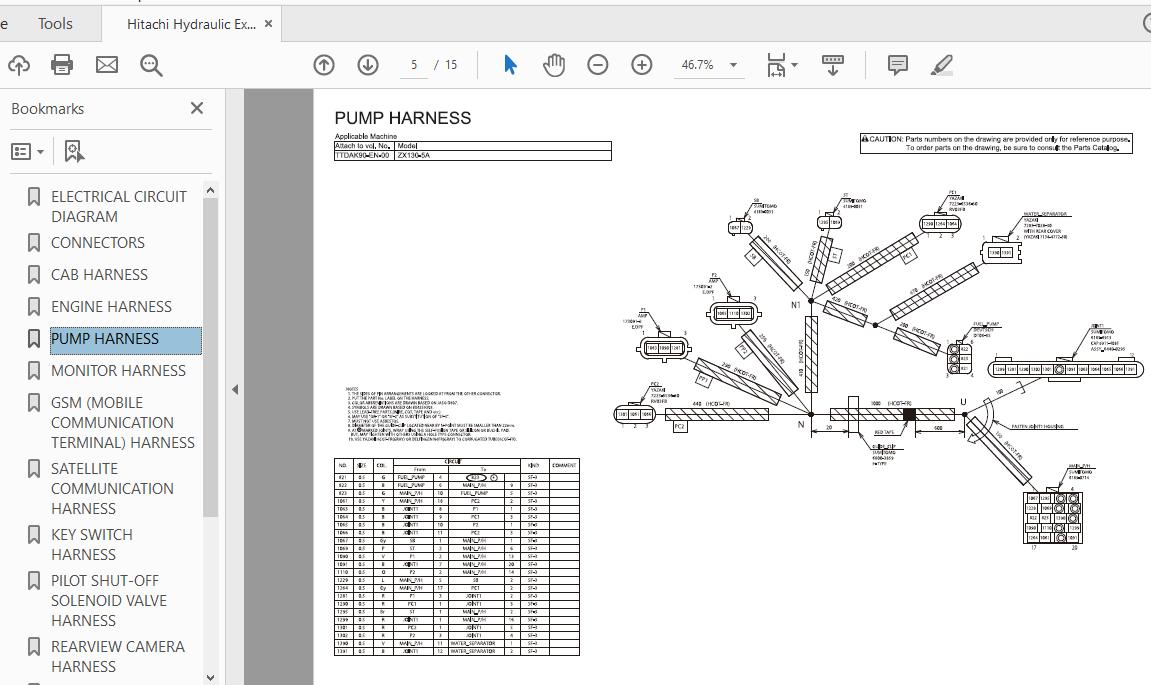The height and width of the screenshot is (685, 1151).
Task: Go to the next page with the down arrow
Action: [x=367, y=64]
